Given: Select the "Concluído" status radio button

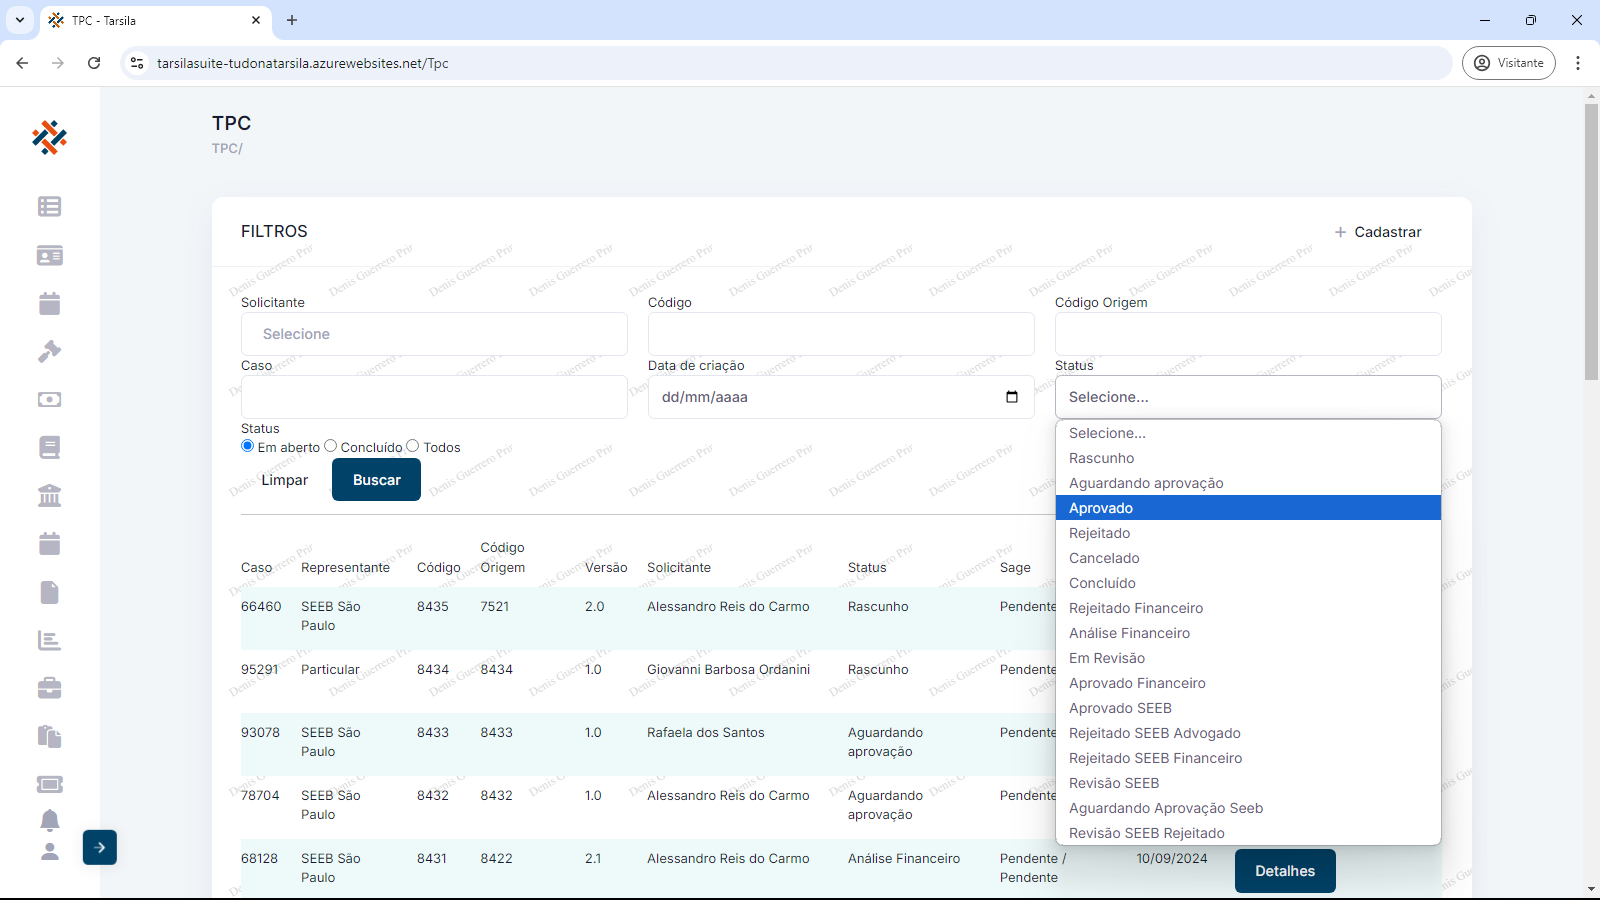Looking at the screenshot, I should [331, 446].
